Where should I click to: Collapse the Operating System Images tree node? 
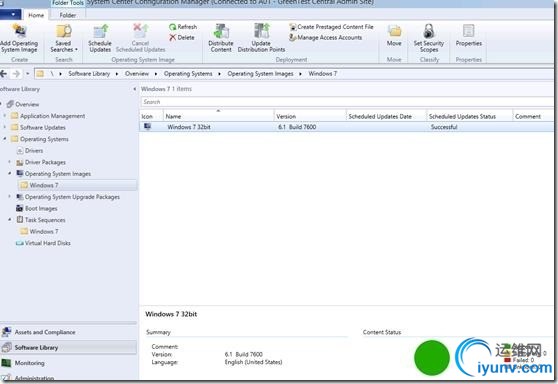(x=10, y=173)
